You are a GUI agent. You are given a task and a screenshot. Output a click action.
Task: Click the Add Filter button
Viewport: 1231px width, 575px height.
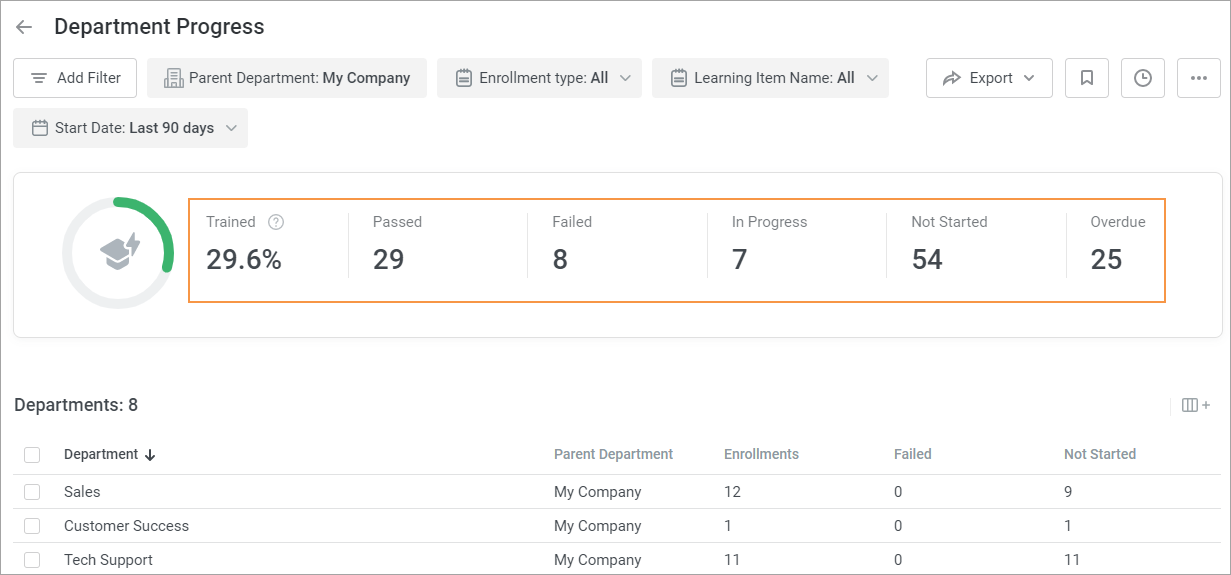[76, 78]
